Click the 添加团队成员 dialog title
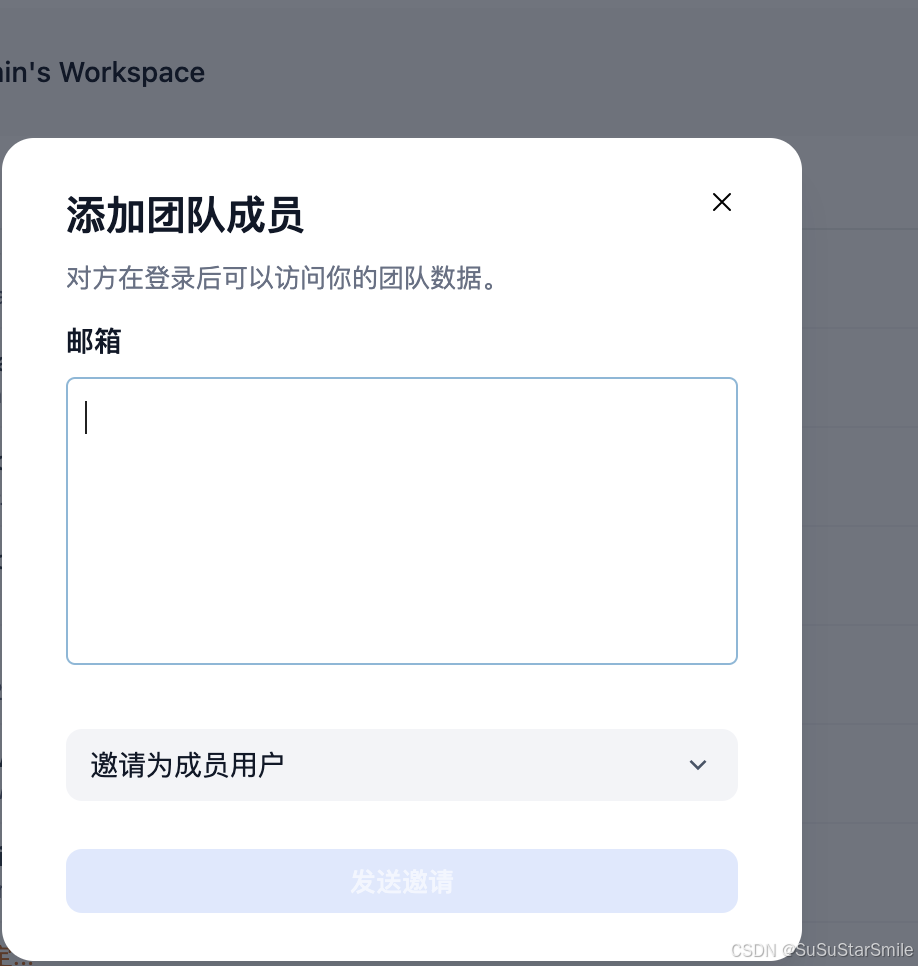 pyautogui.click(x=185, y=216)
